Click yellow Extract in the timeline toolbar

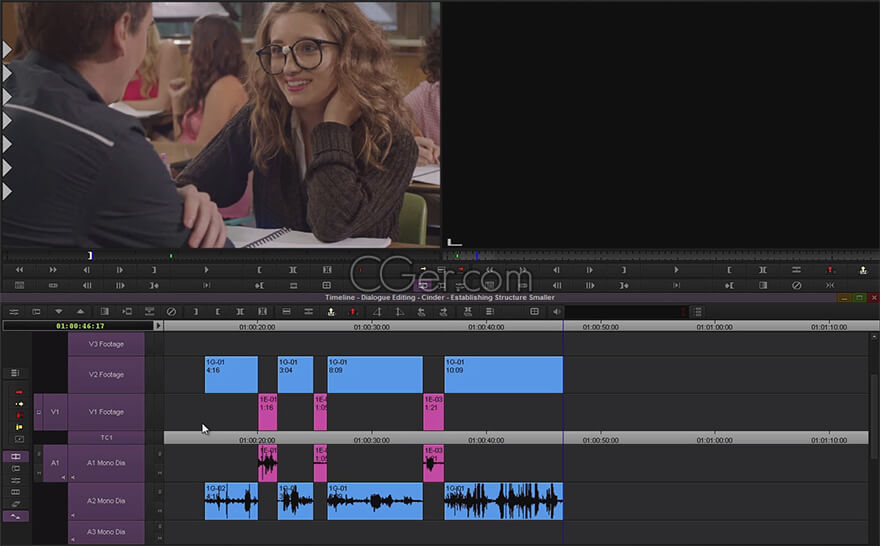point(331,311)
